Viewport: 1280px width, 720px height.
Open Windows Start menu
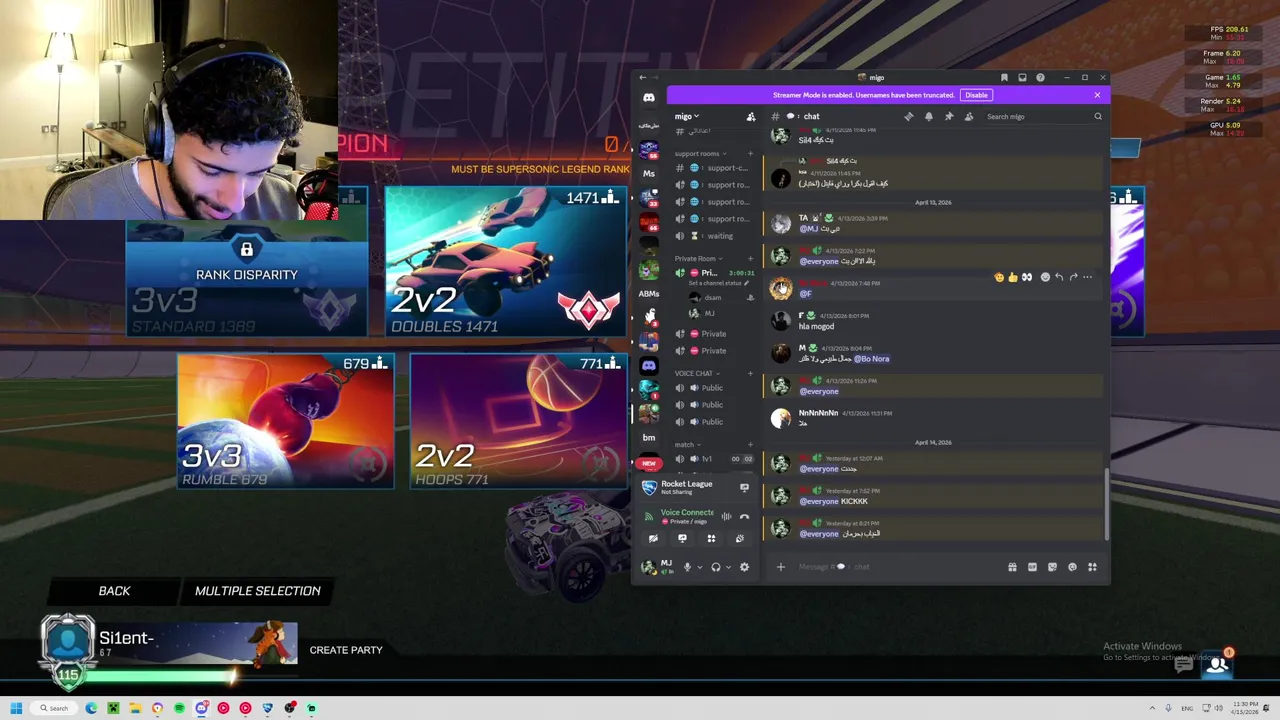pyautogui.click(x=16, y=708)
